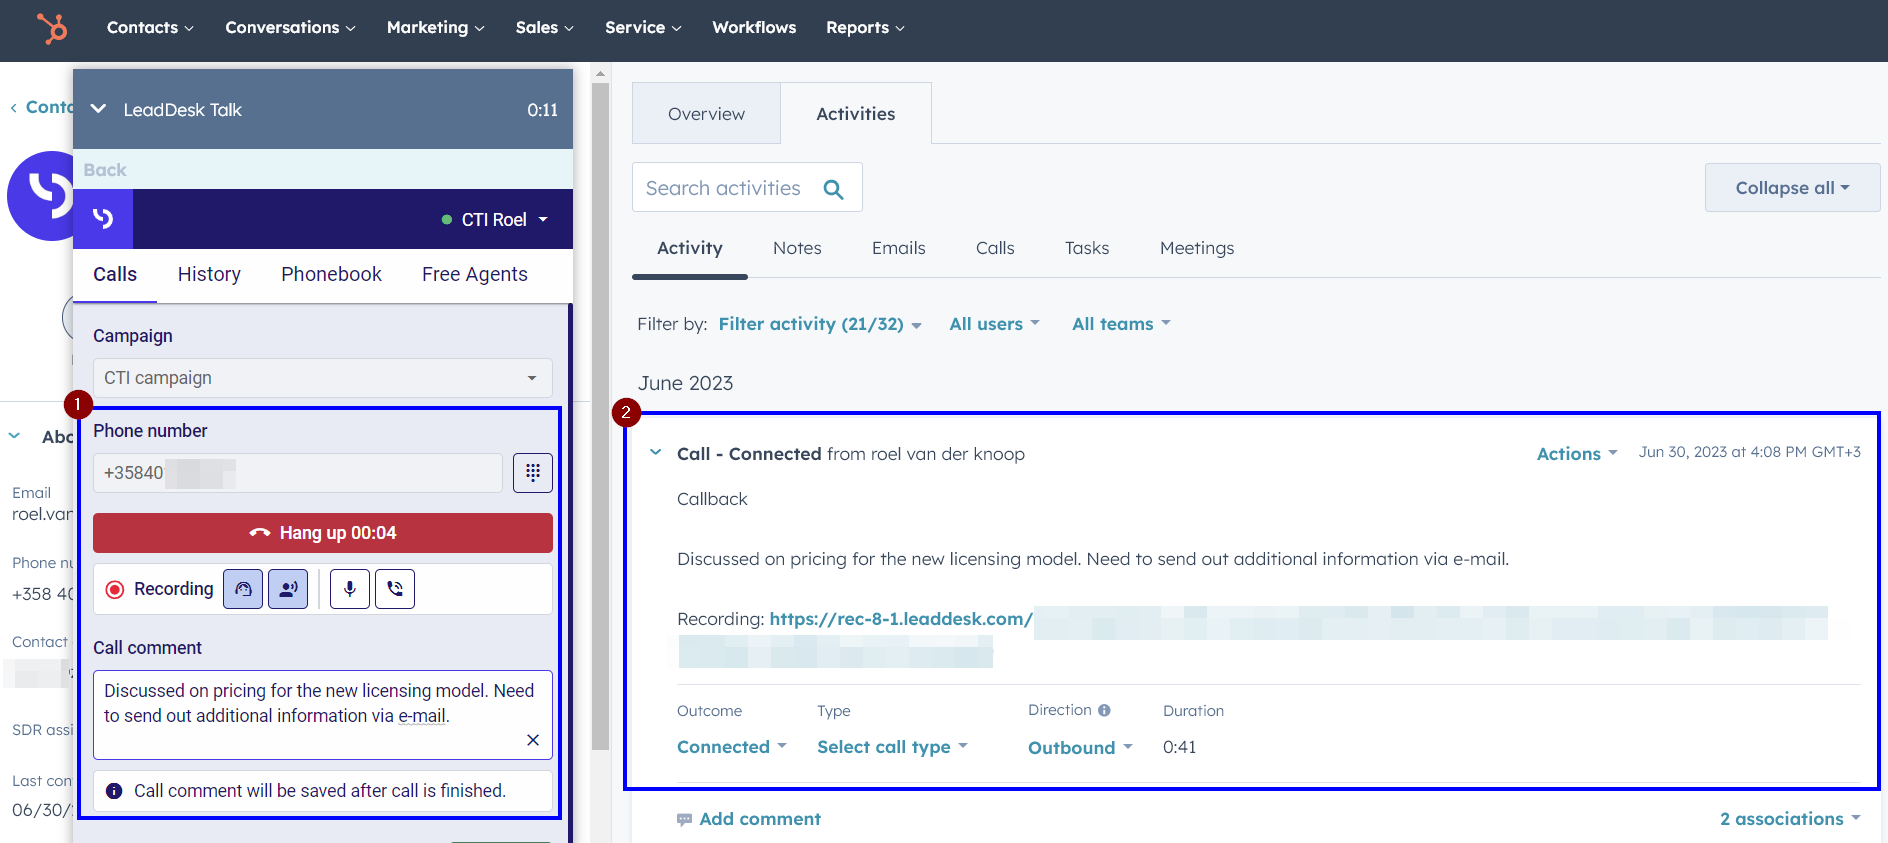This screenshot has height=843, width=1888.
Task: Open the Phonebook tab in LeadDesk
Action: [x=331, y=274]
